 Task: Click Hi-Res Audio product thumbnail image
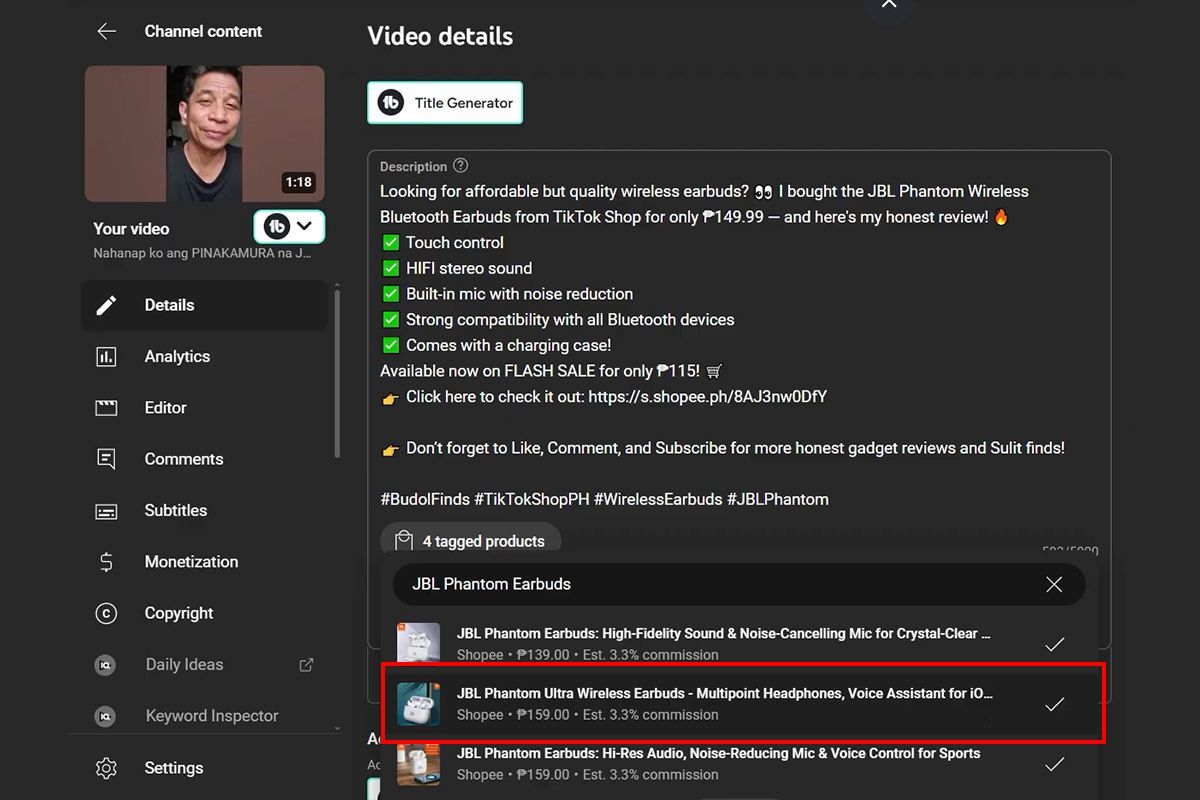[x=418, y=764]
